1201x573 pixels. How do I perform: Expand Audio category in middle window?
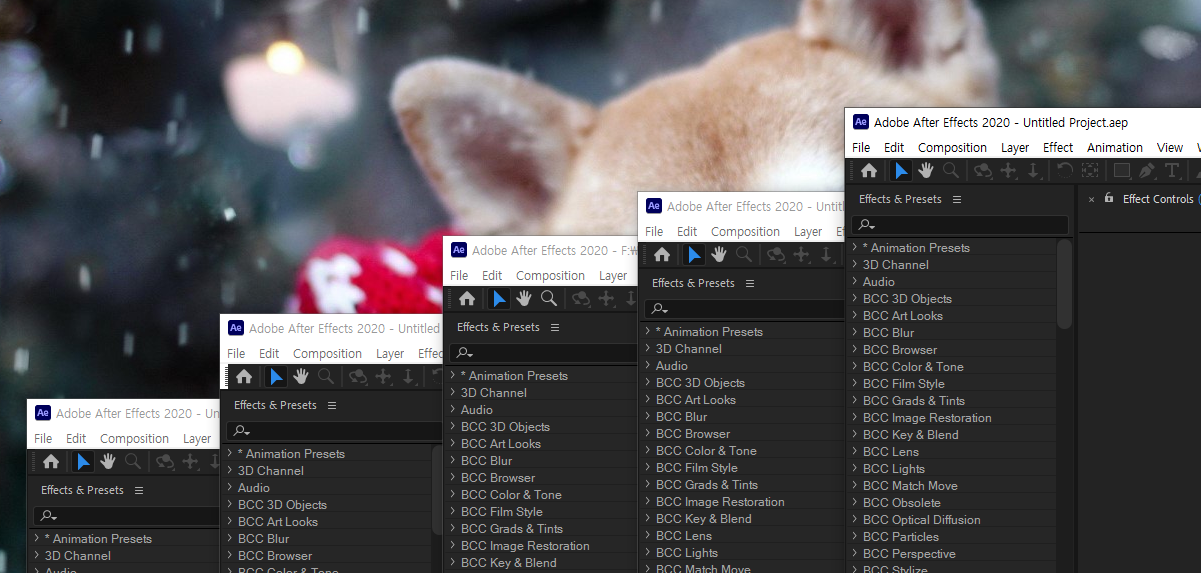tap(453, 410)
